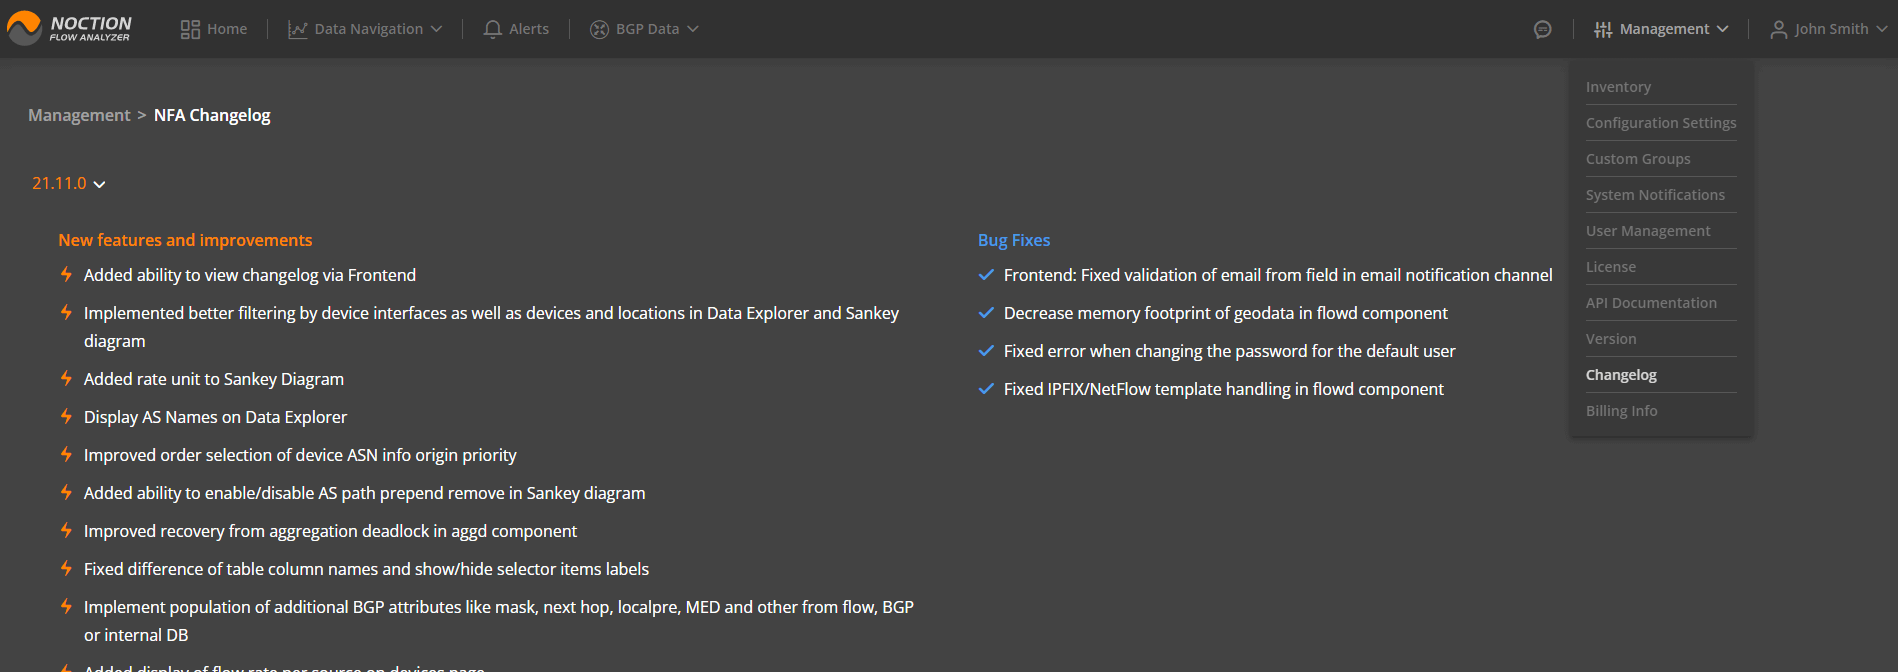Click 'Decrease memory footprint of geodata' line
The image size is (1898, 672).
pyautogui.click(x=1226, y=313)
